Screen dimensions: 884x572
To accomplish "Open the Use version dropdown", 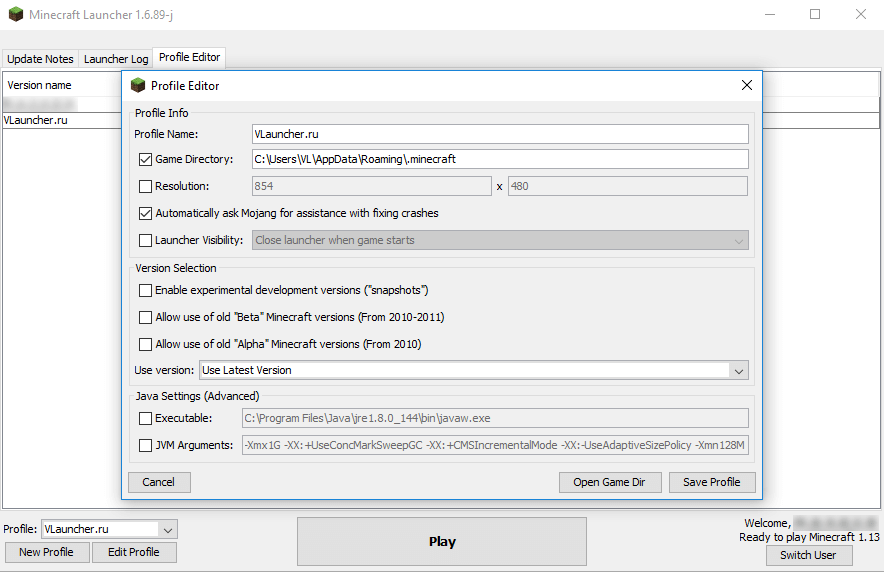I will click(474, 370).
